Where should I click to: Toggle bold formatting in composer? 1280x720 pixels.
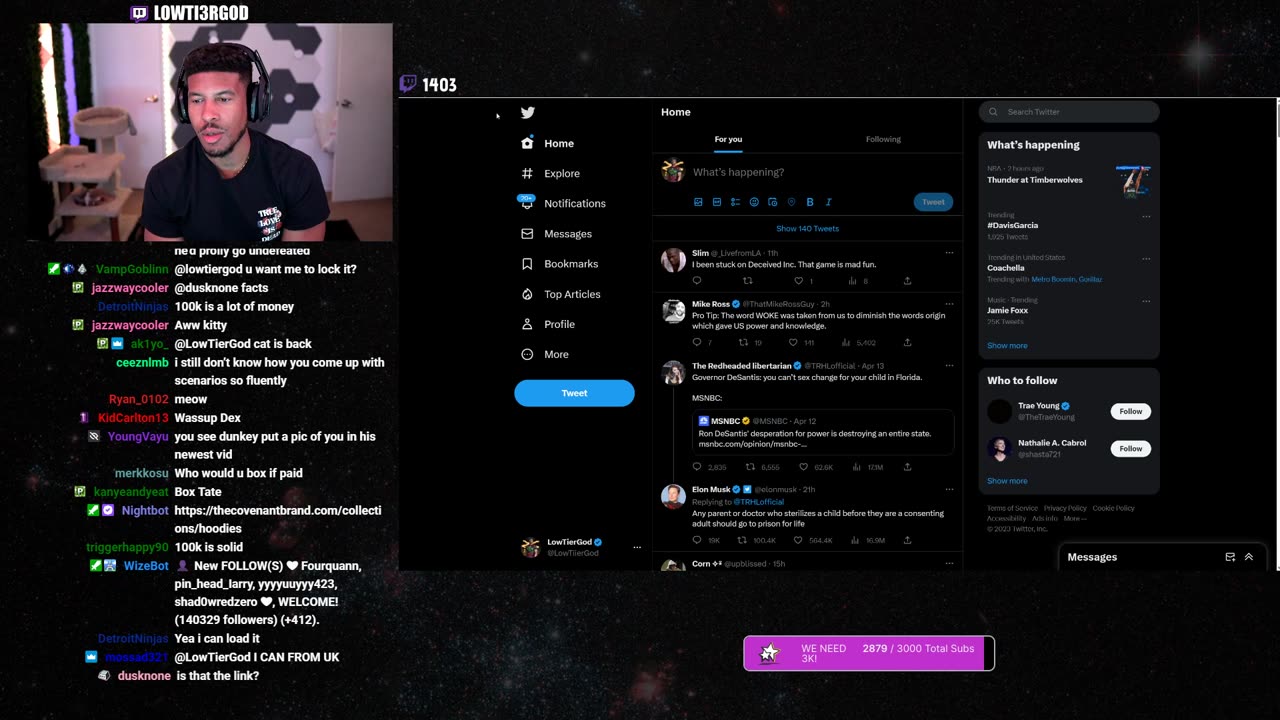pyautogui.click(x=810, y=202)
